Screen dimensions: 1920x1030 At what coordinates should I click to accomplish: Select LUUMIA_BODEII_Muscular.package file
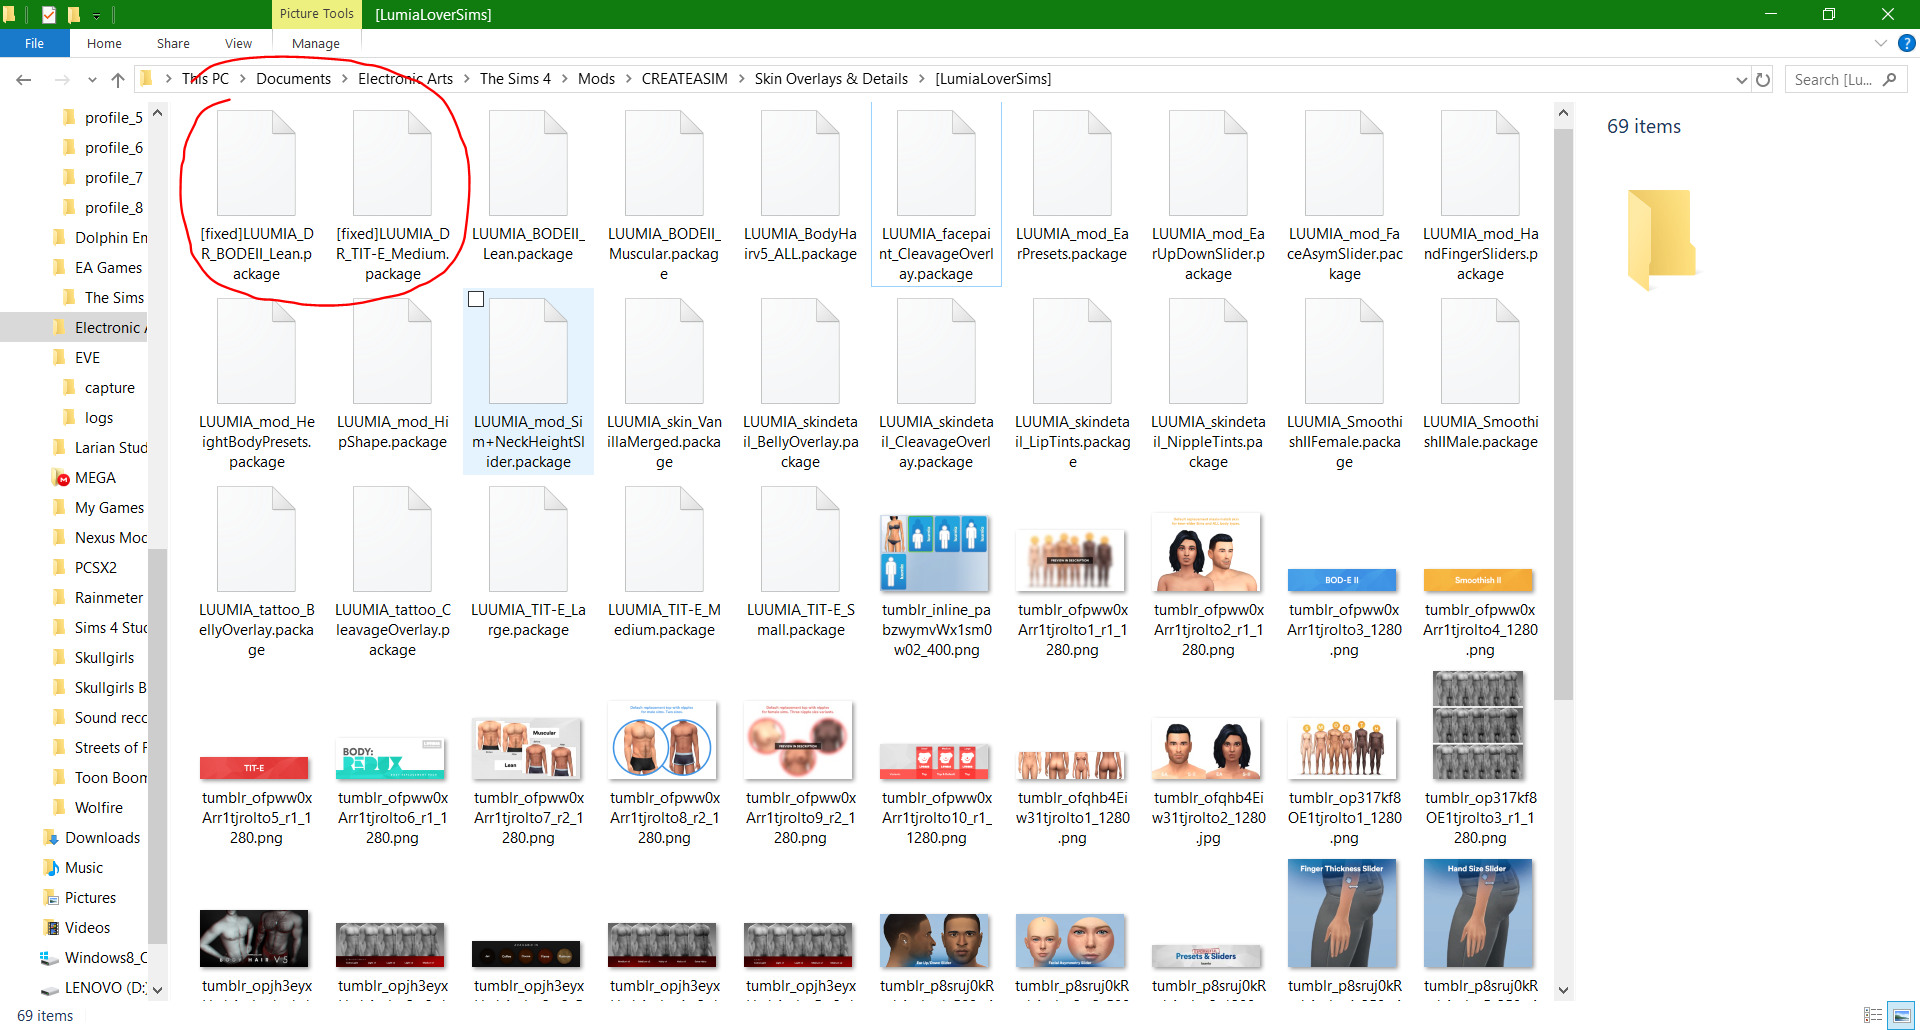tap(664, 196)
